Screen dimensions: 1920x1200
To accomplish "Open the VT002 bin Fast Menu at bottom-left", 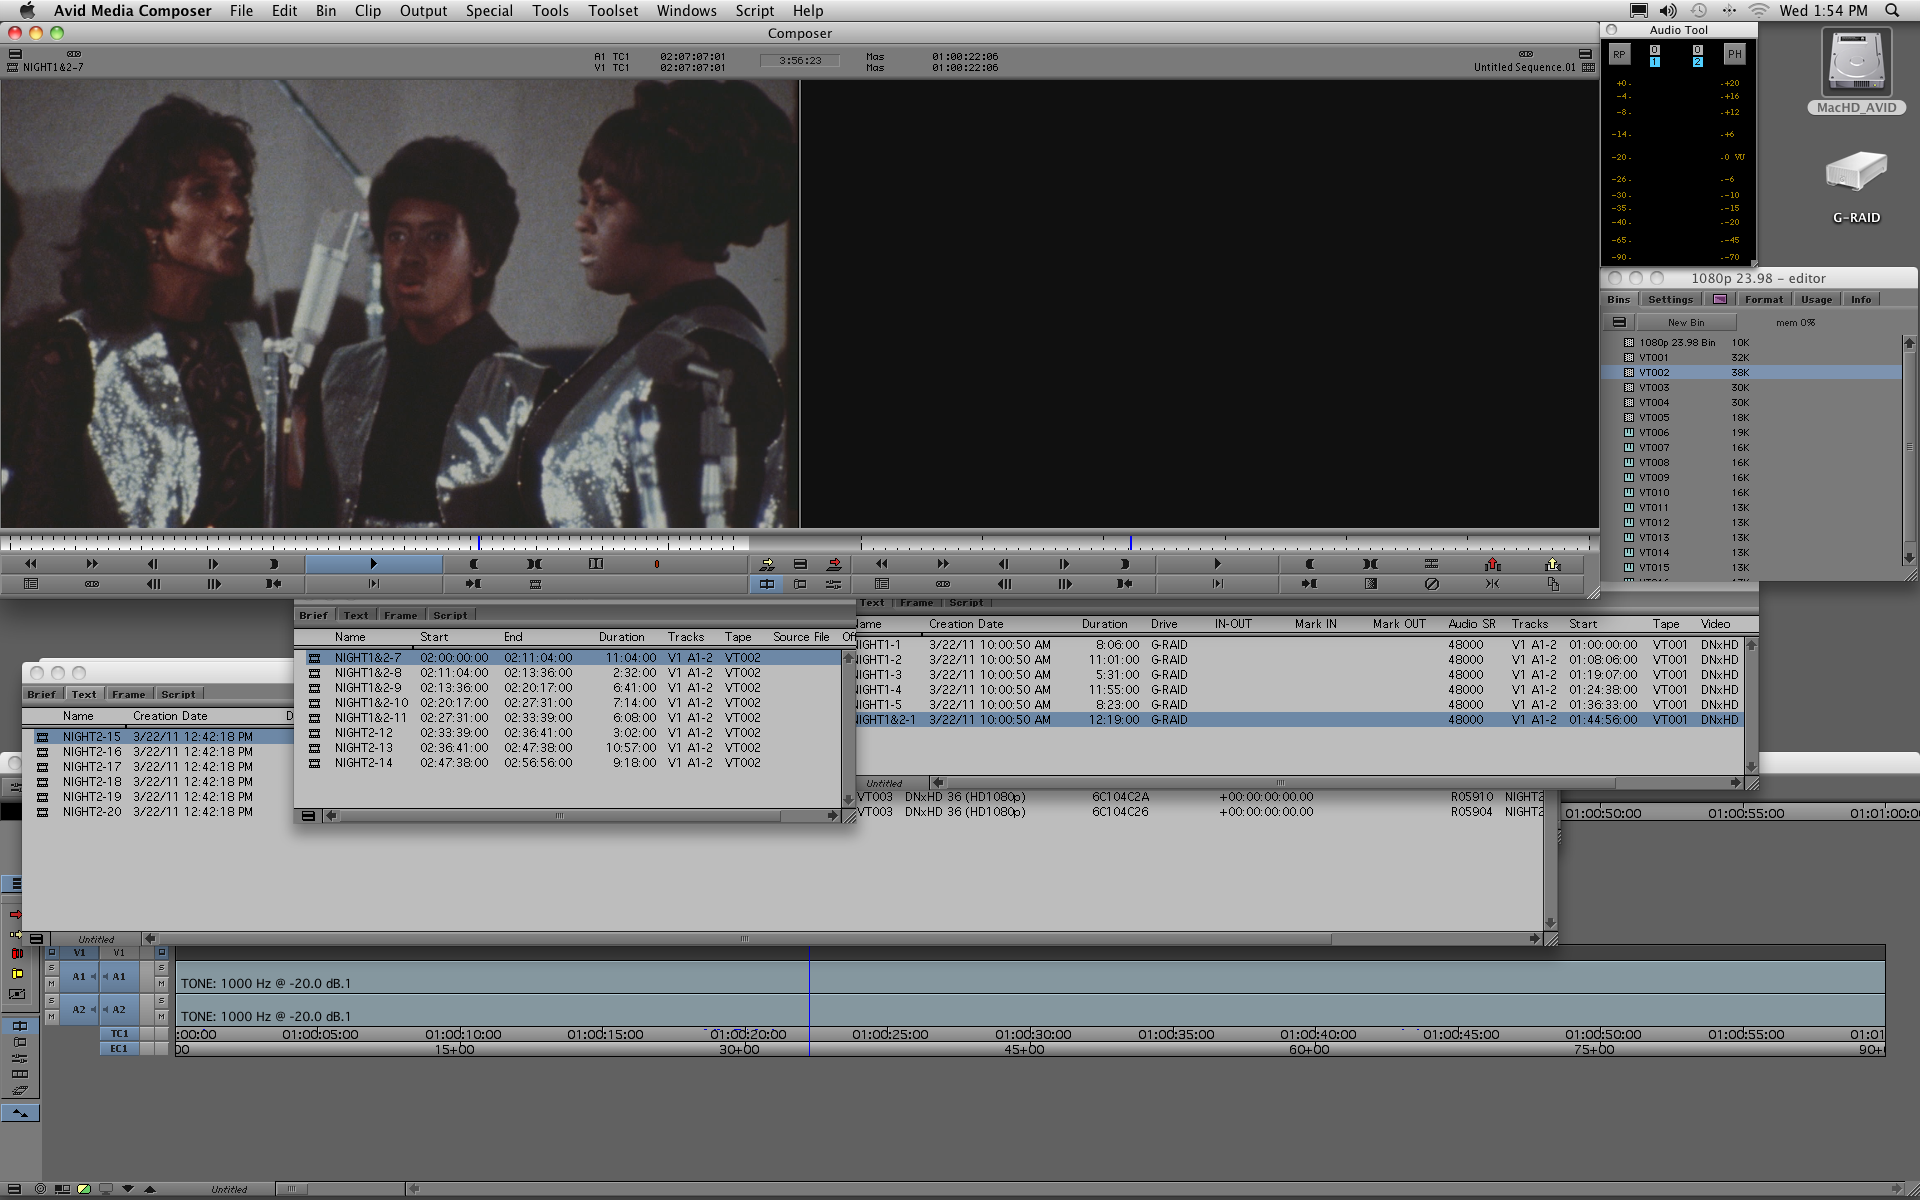I will (x=308, y=816).
